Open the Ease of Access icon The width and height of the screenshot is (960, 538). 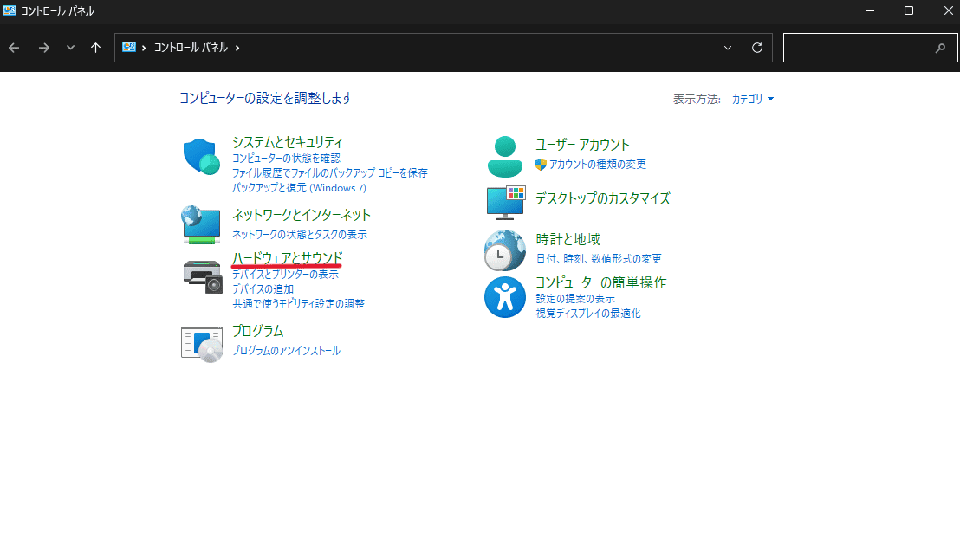coord(504,297)
